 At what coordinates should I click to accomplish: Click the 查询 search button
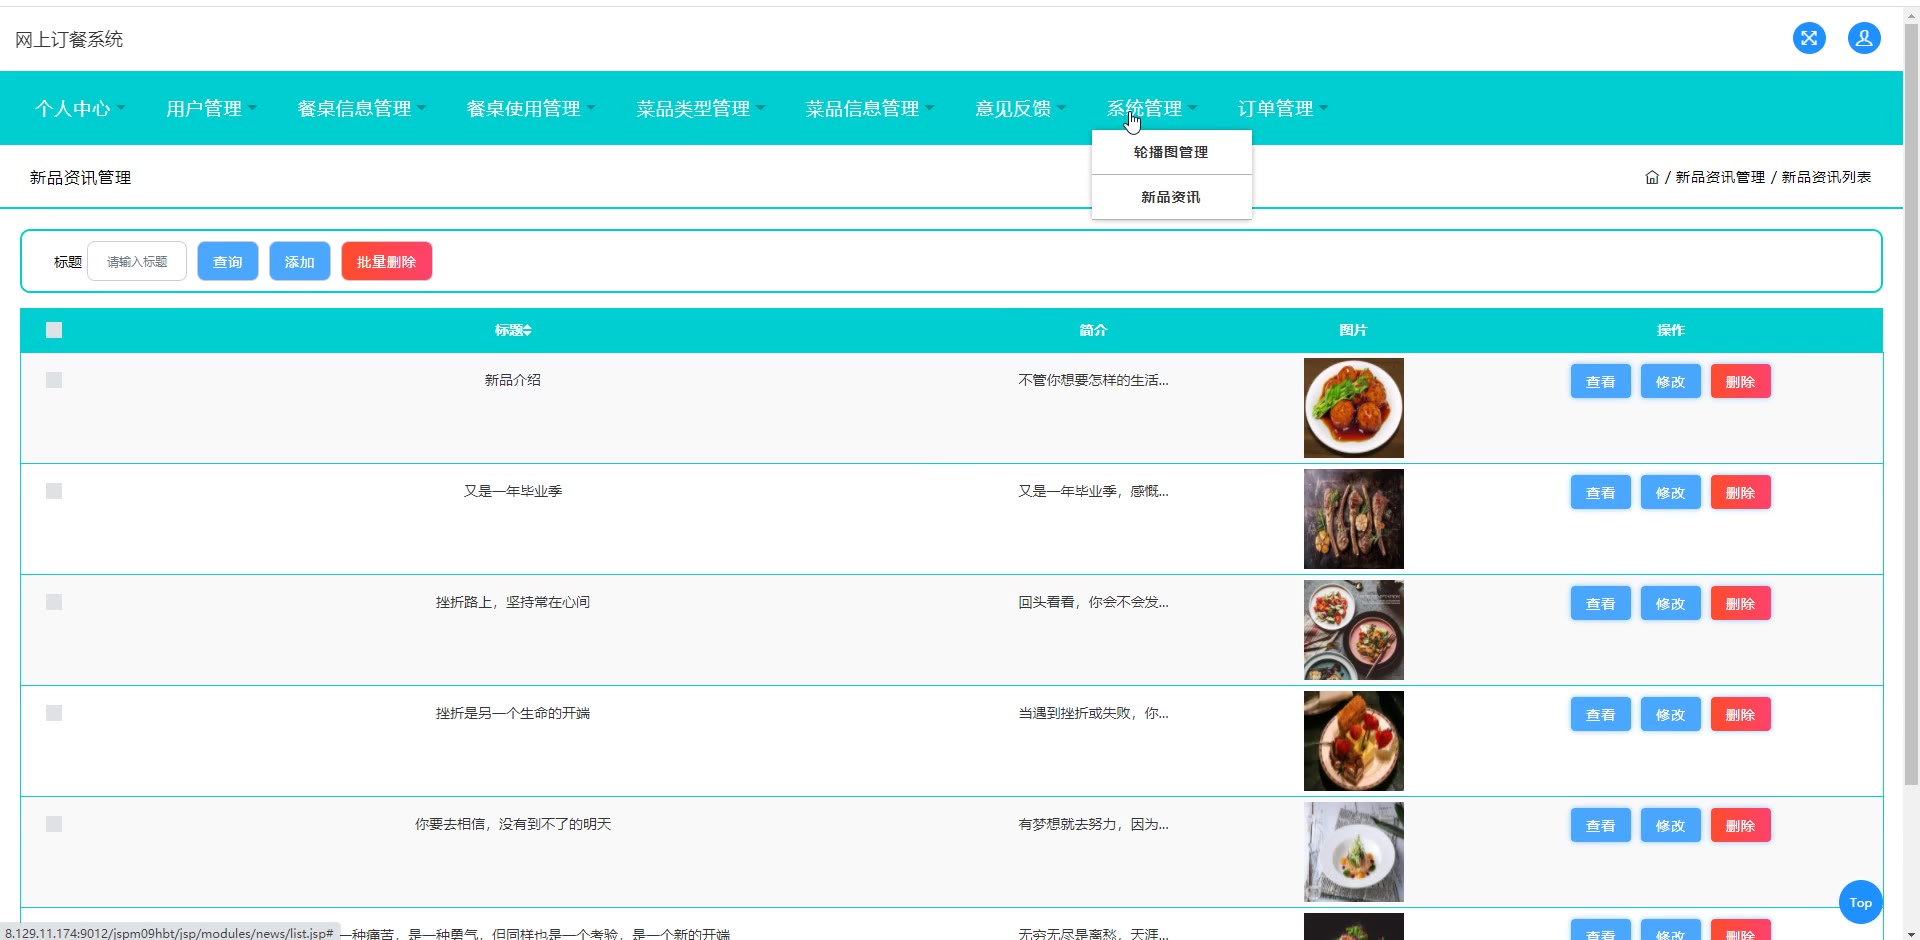click(228, 261)
